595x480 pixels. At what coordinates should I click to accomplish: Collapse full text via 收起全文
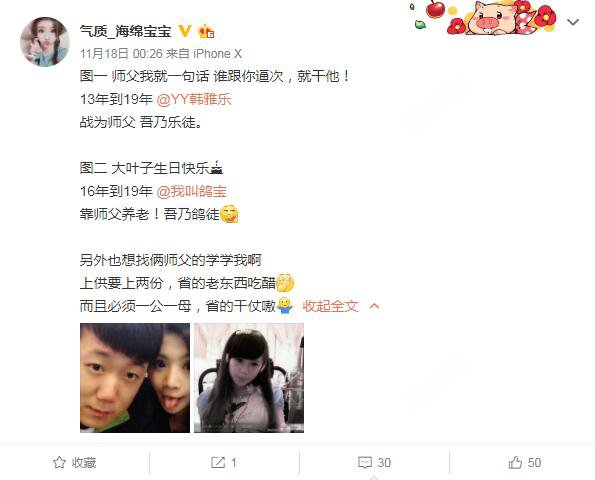tap(331, 306)
